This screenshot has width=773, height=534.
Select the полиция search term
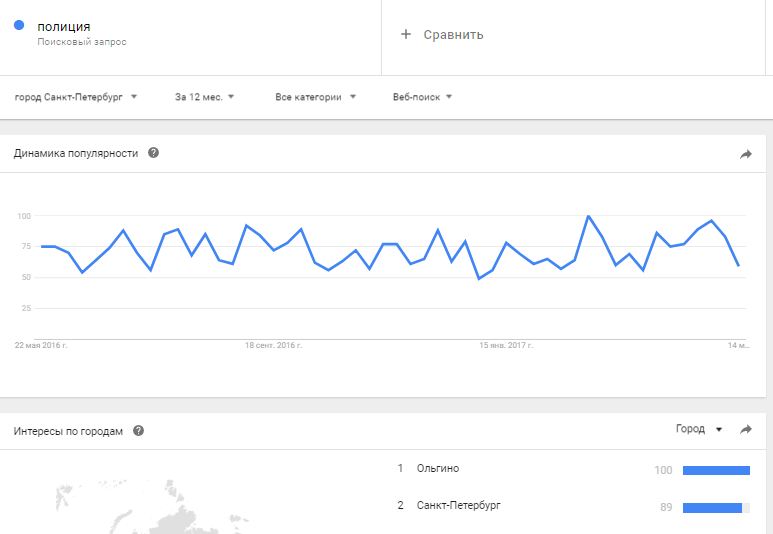pyautogui.click(x=64, y=26)
